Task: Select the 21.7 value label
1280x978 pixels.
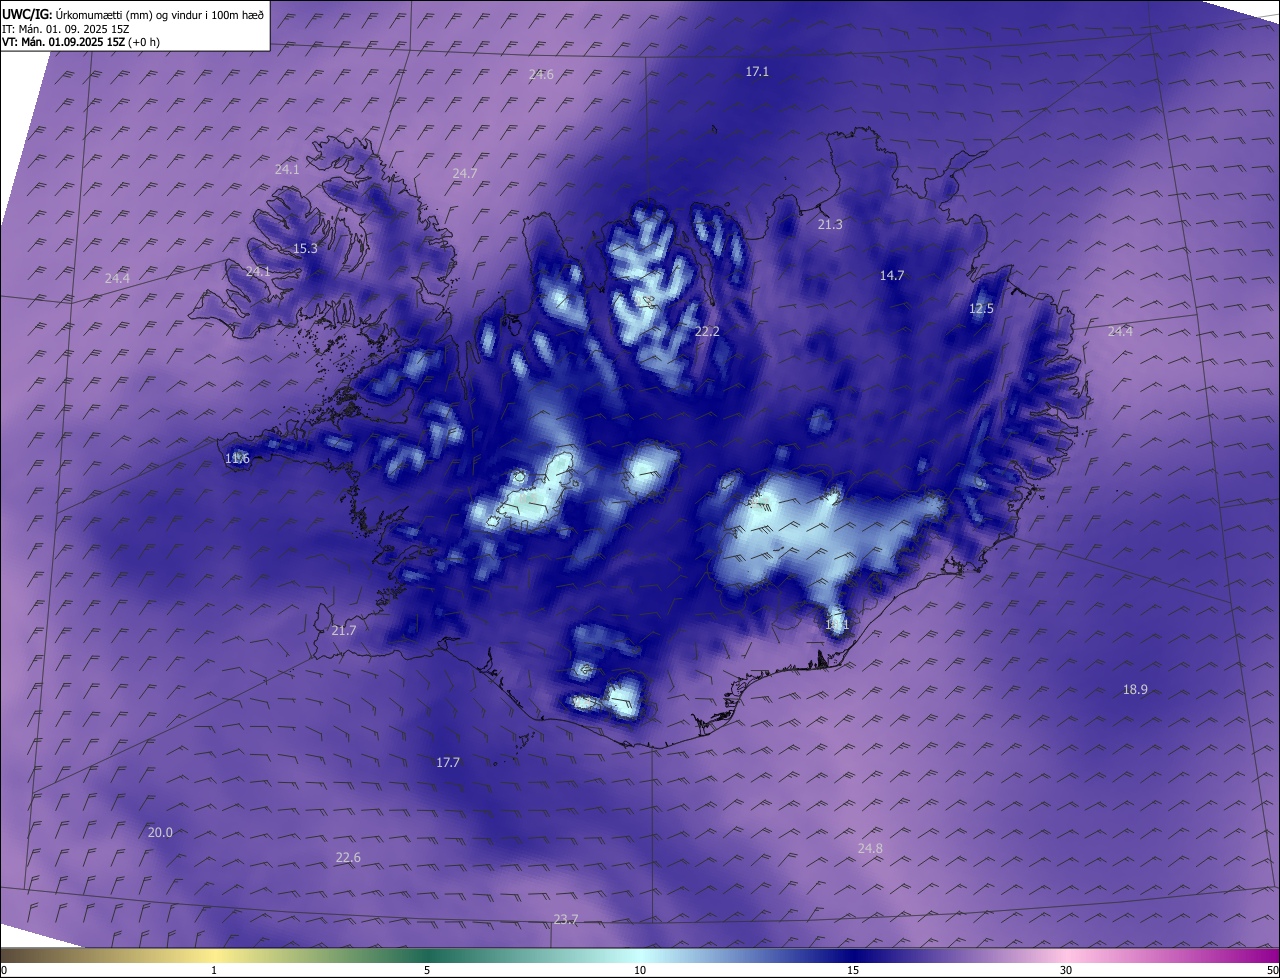Action: pyautogui.click(x=343, y=630)
